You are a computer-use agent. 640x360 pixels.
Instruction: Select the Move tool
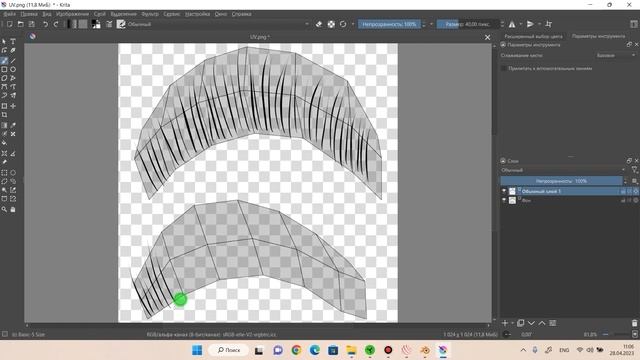tap(13, 106)
